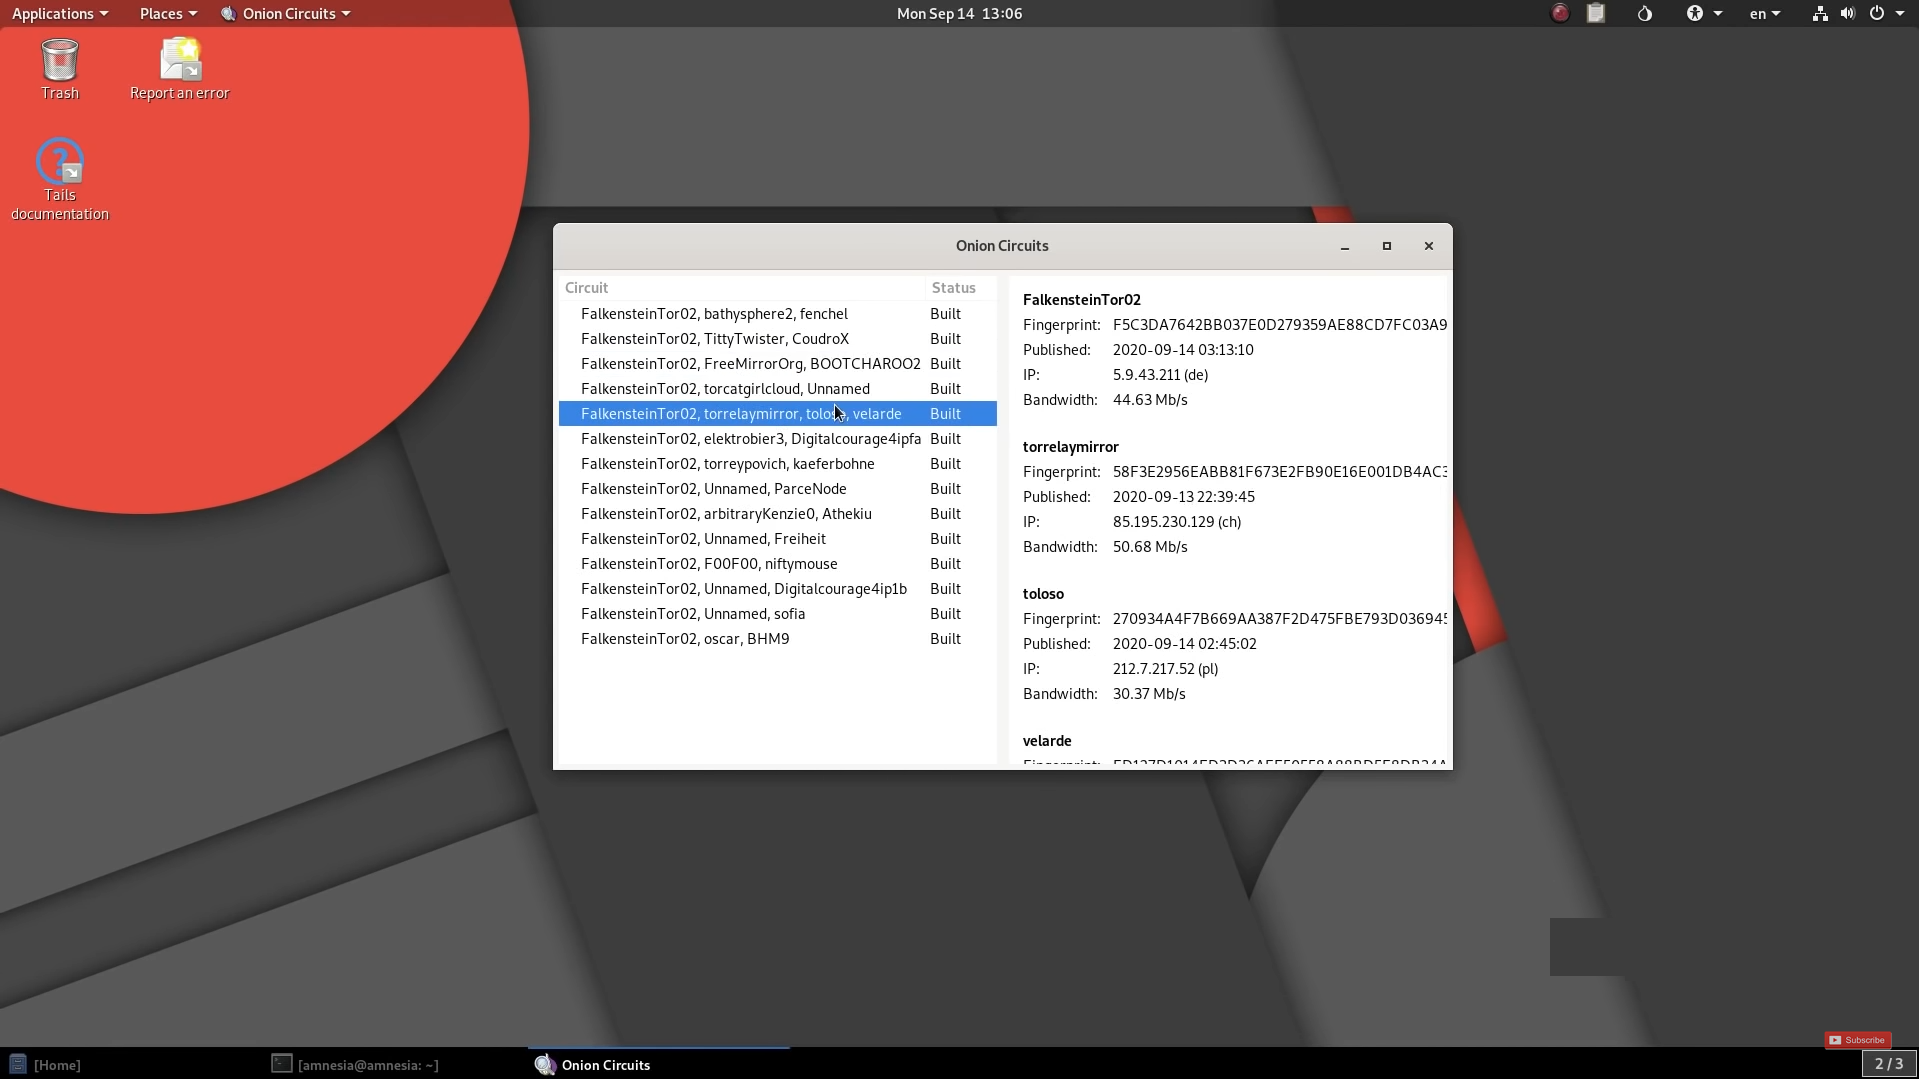
Task: Click the FalkensteinTor02 relay heading
Action: [1081, 300]
